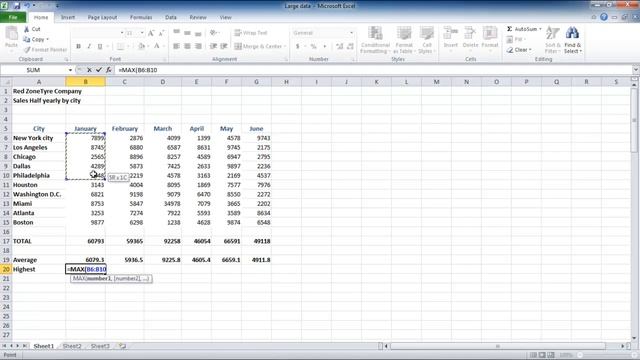Open the Insert Function fx button

(x=109, y=70)
